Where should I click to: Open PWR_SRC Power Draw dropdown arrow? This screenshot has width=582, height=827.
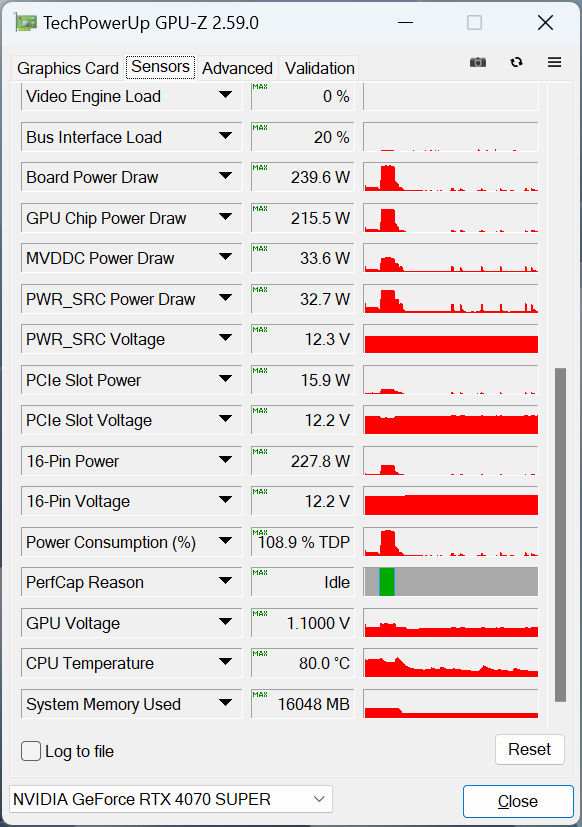(x=225, y=298)
